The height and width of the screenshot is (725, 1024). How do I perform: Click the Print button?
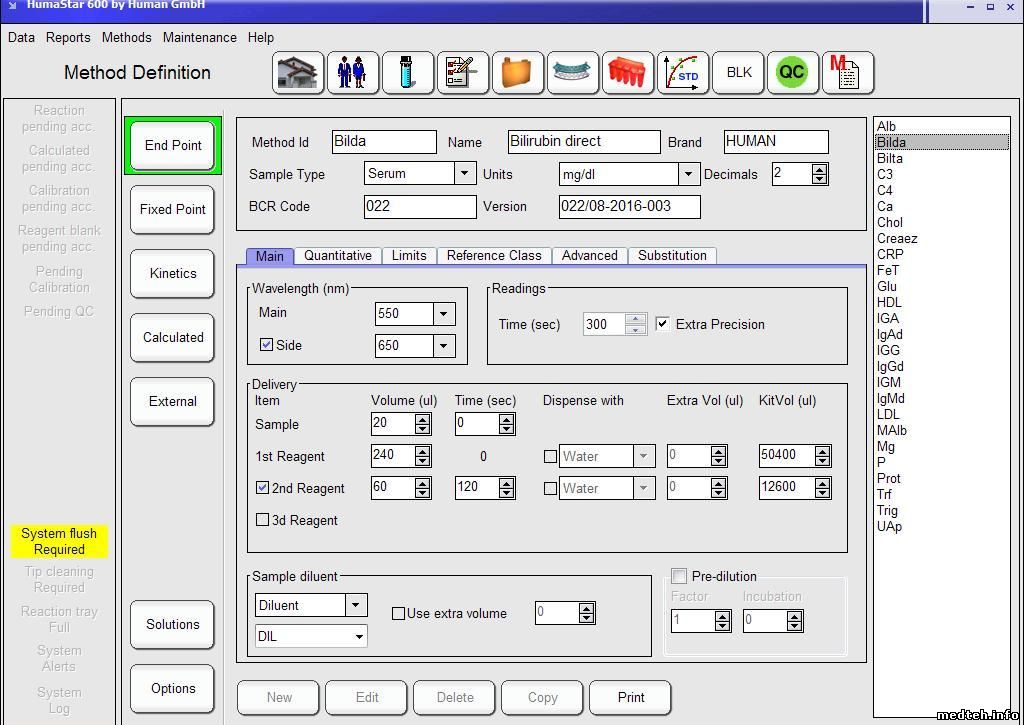click(630, 698)
